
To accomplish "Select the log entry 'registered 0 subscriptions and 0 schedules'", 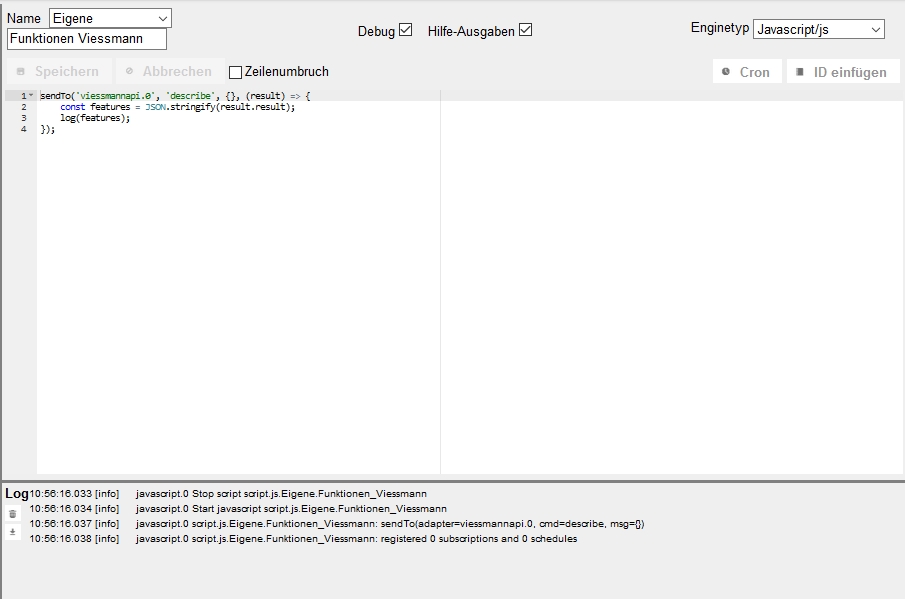I will click(357, 538).
